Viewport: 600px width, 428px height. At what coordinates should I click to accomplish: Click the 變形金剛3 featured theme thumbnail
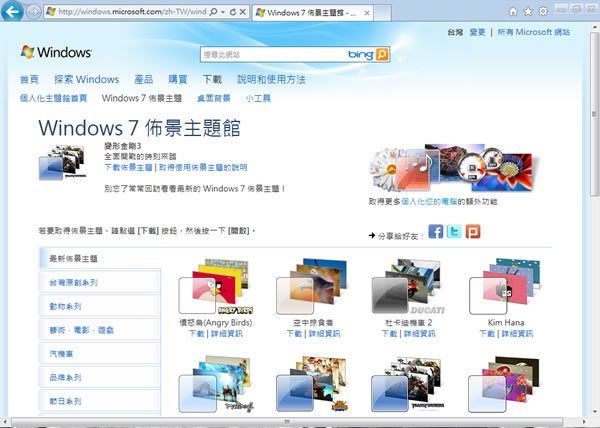(62, 162)
